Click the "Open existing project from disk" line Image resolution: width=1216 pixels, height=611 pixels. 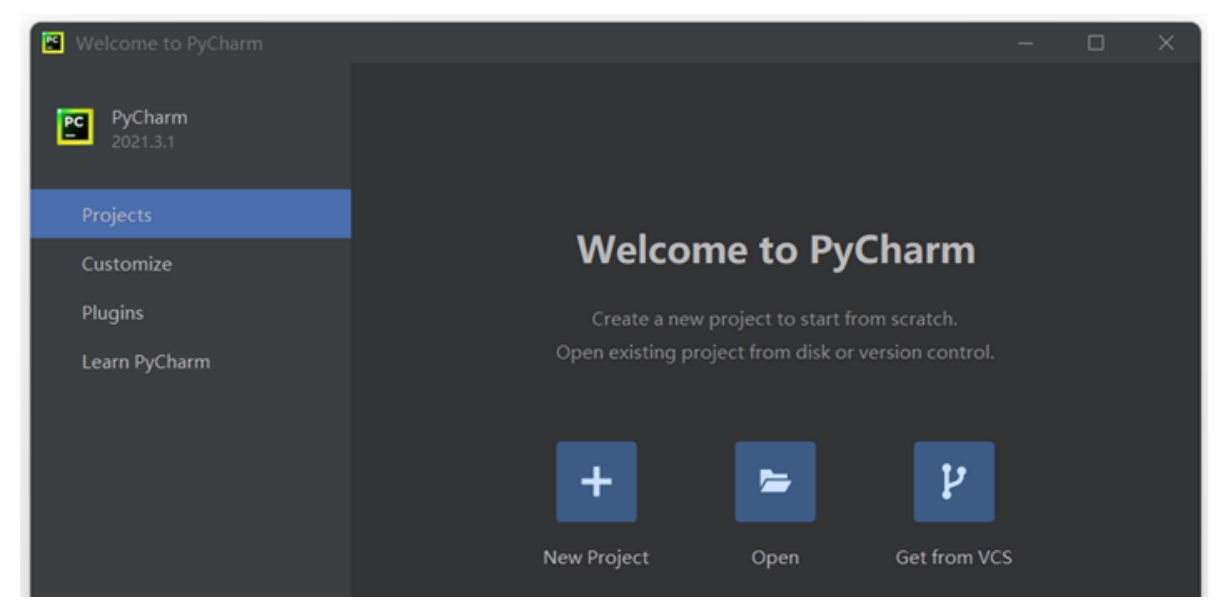775,353
